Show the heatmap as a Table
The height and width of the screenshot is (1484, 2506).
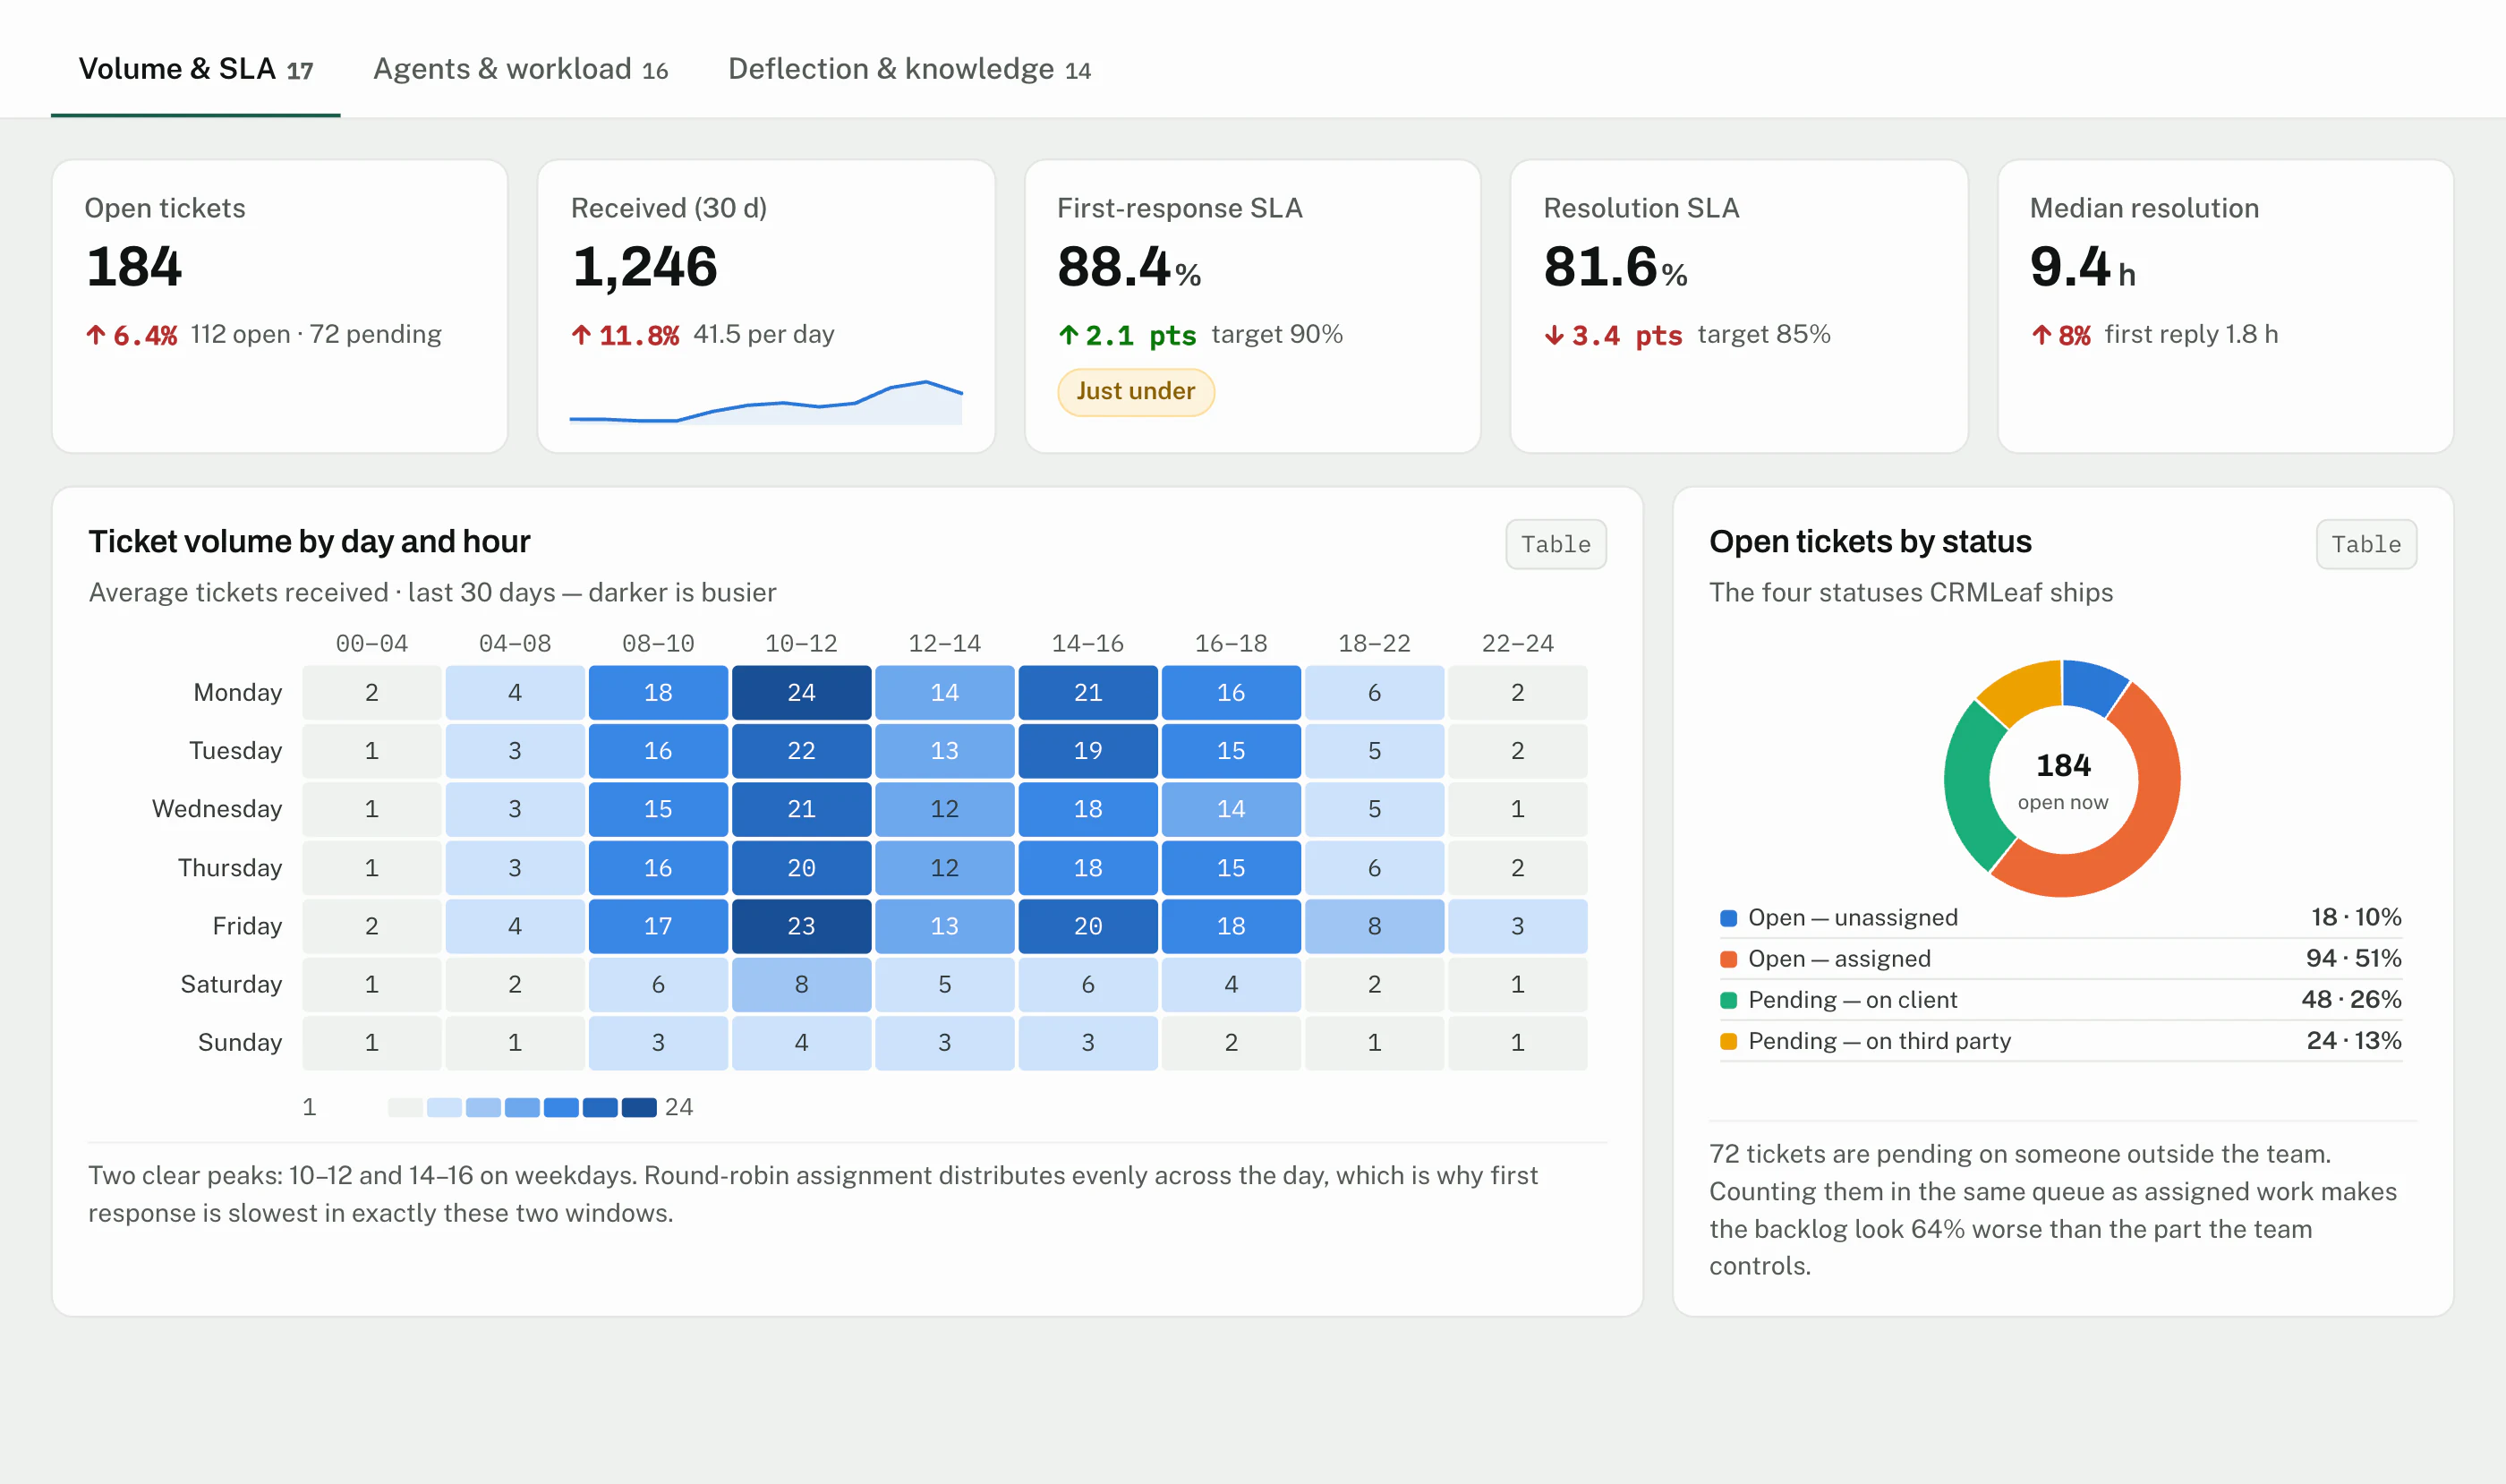click(1555, 544)
